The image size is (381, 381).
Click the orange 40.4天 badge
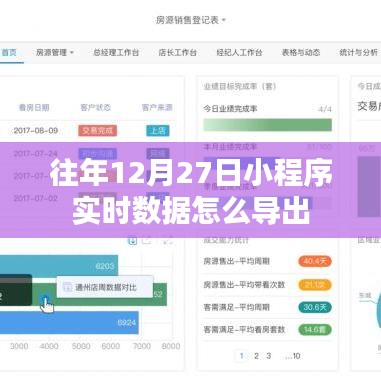315,261
